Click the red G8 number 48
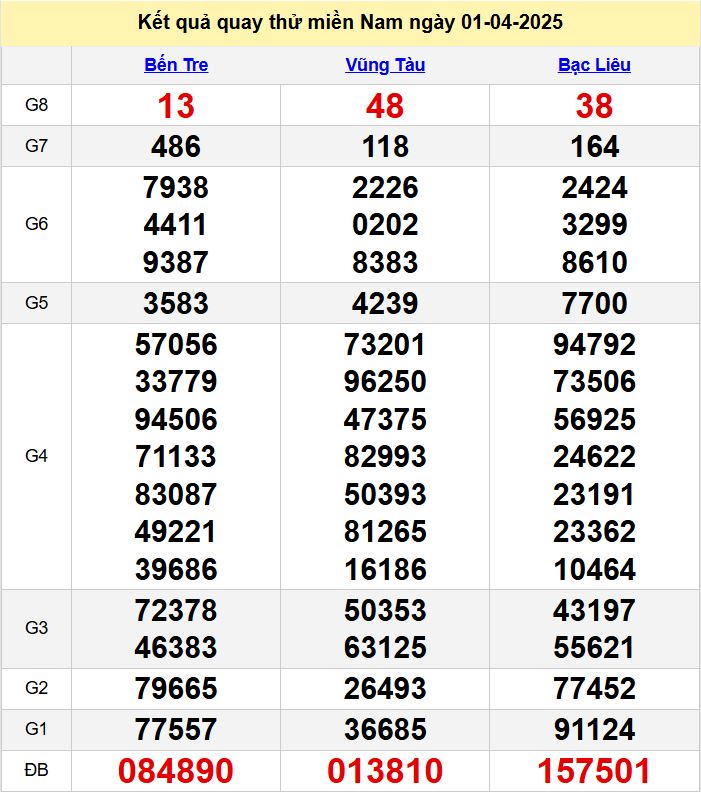The height and width of the screenshot is (792, 701). coord(385,106)
